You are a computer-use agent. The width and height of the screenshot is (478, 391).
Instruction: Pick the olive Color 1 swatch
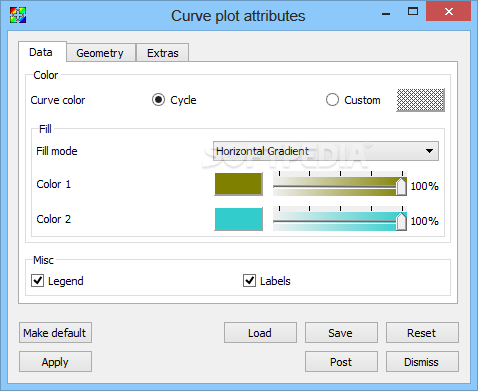click(x=239, y=184)
